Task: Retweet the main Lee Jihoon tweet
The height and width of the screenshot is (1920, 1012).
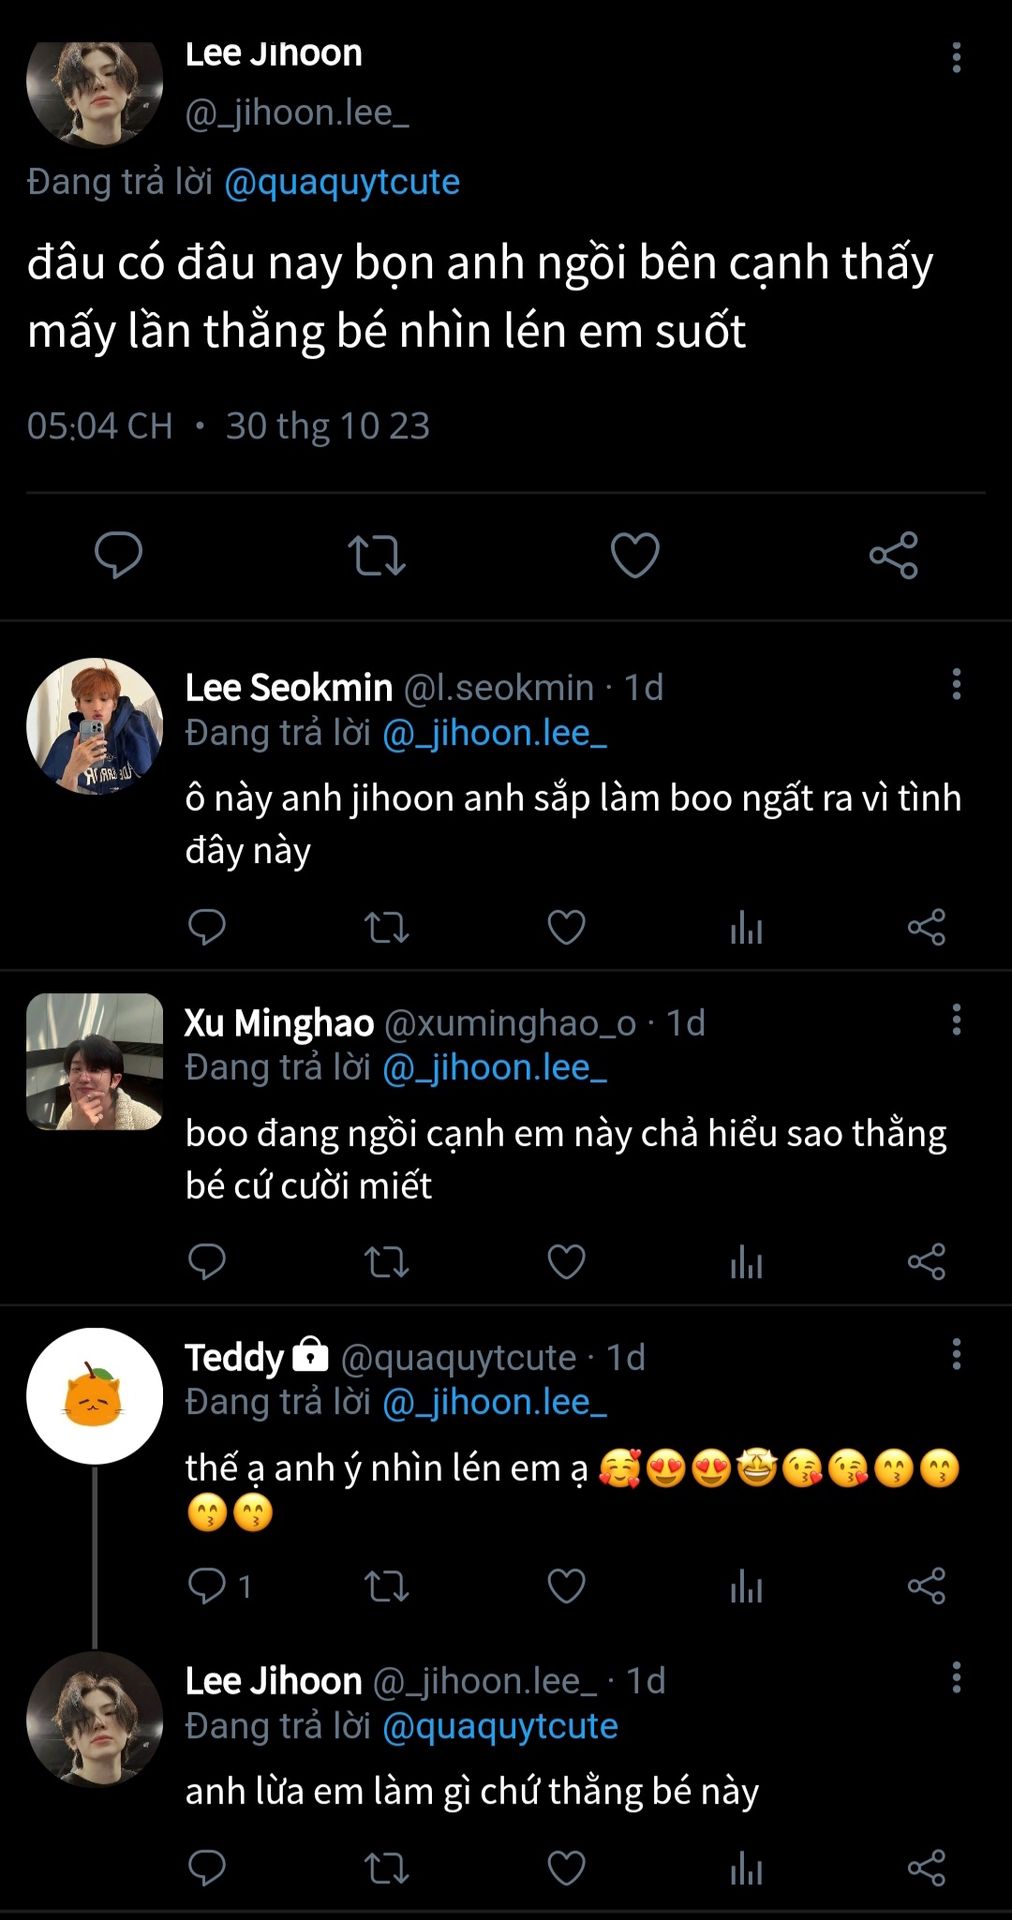Action: (376, 555)
